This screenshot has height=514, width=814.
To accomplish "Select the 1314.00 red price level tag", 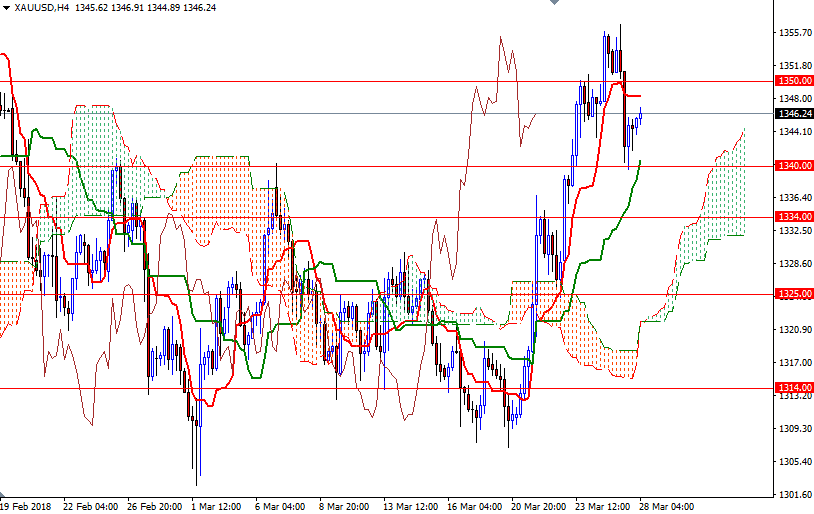I will pyautogui.click(x=794, y=387).
